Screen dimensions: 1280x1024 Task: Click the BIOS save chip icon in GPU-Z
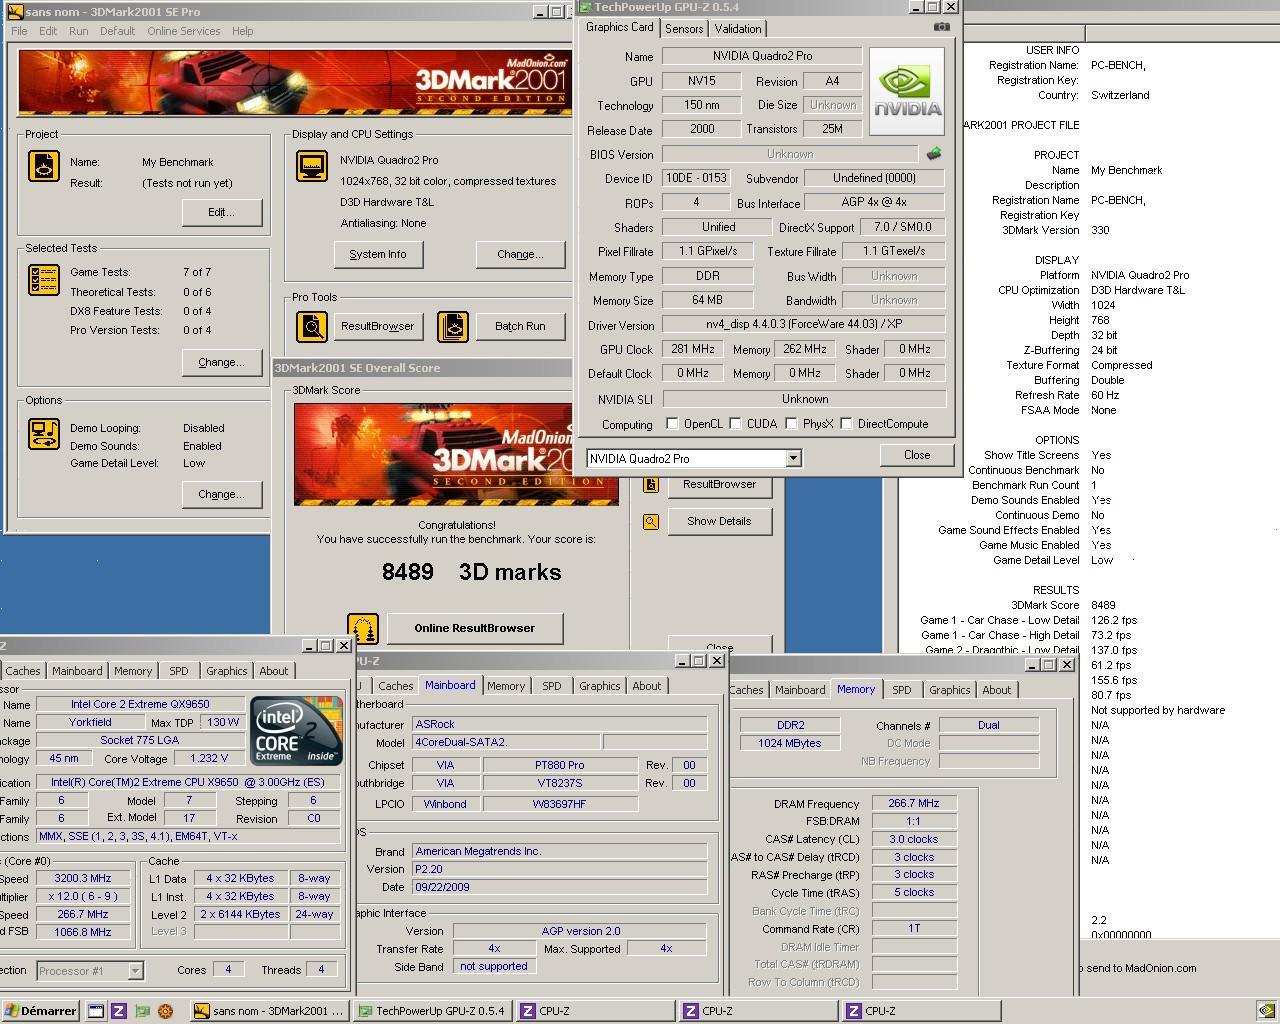tap(933, 154)
